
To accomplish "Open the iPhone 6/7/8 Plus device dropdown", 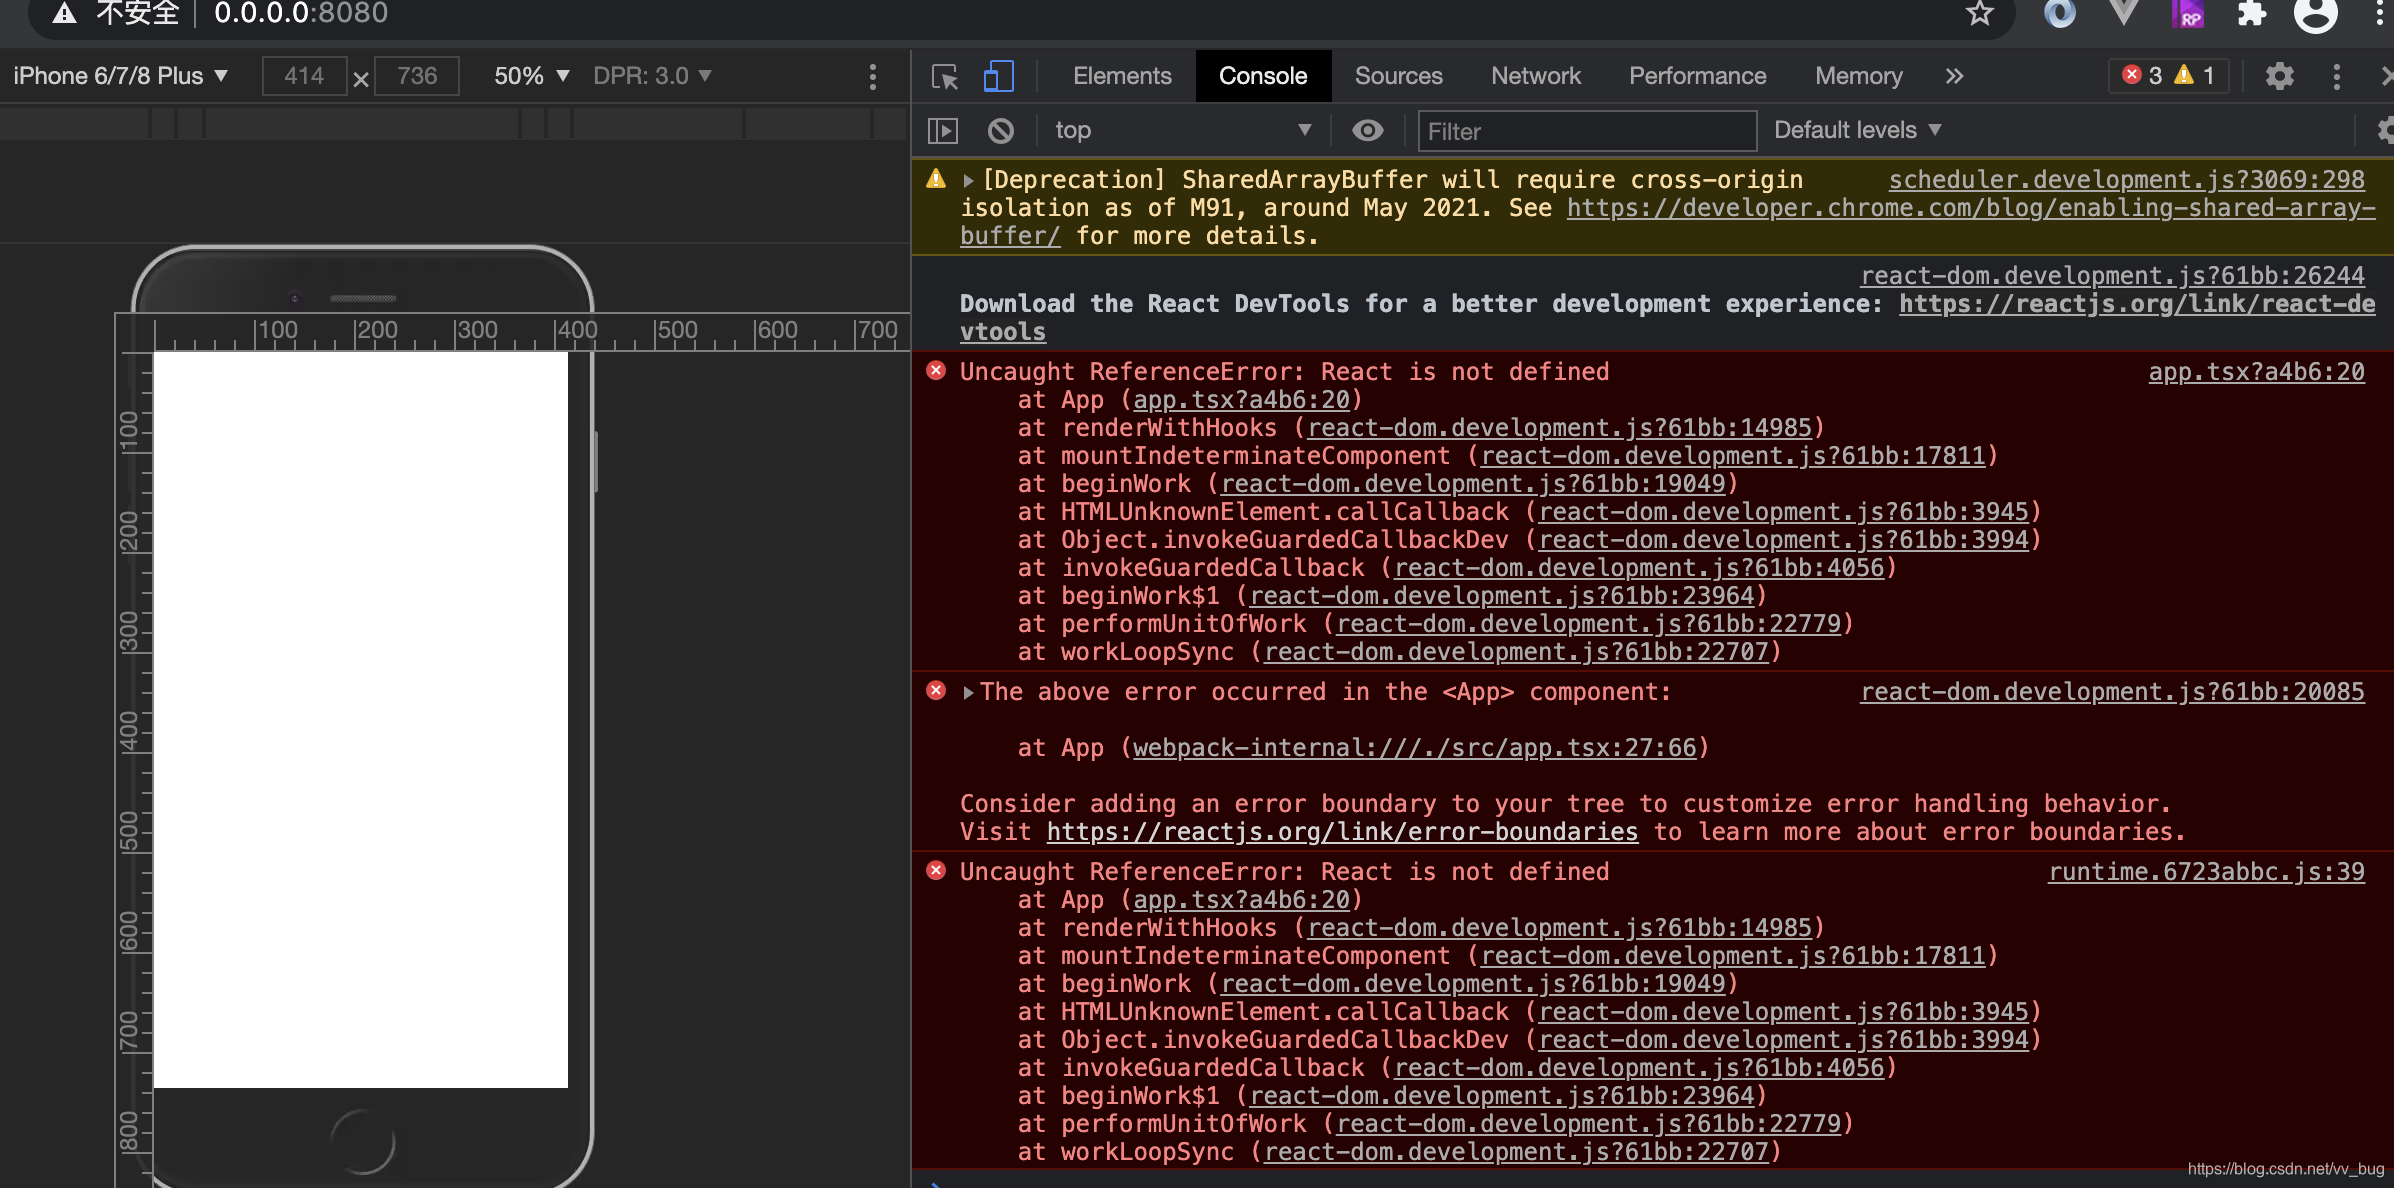I will (x=120, y=76).
